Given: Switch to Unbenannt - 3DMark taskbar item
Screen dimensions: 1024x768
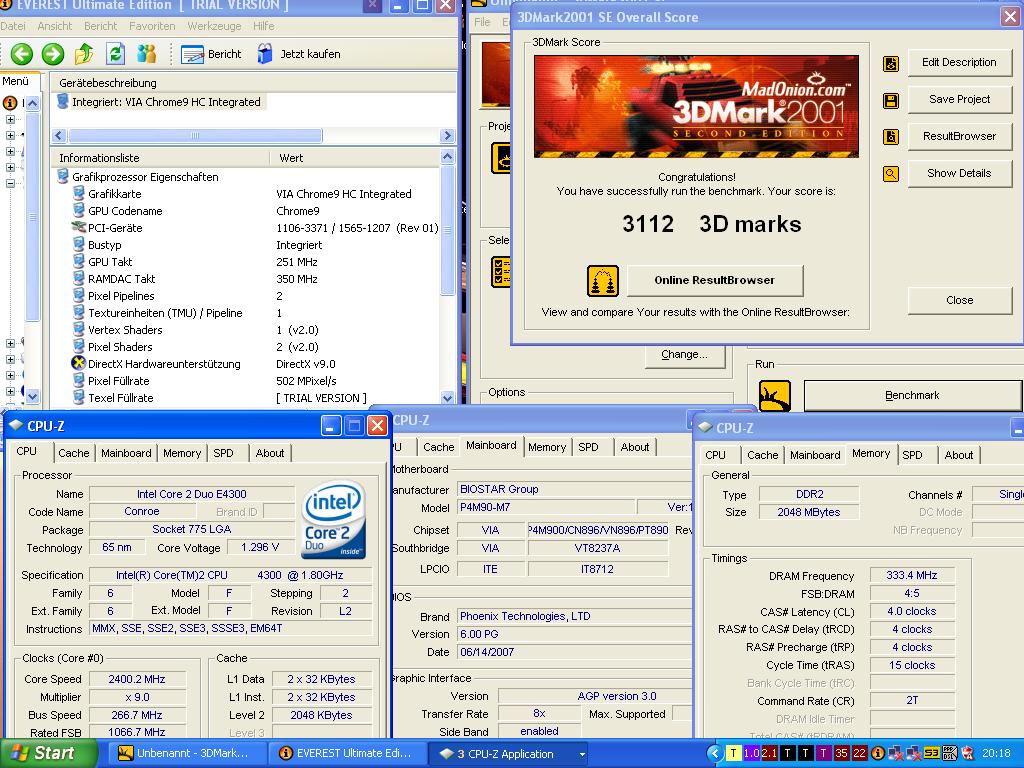Looking at the screenshot, I should (186, 754).
